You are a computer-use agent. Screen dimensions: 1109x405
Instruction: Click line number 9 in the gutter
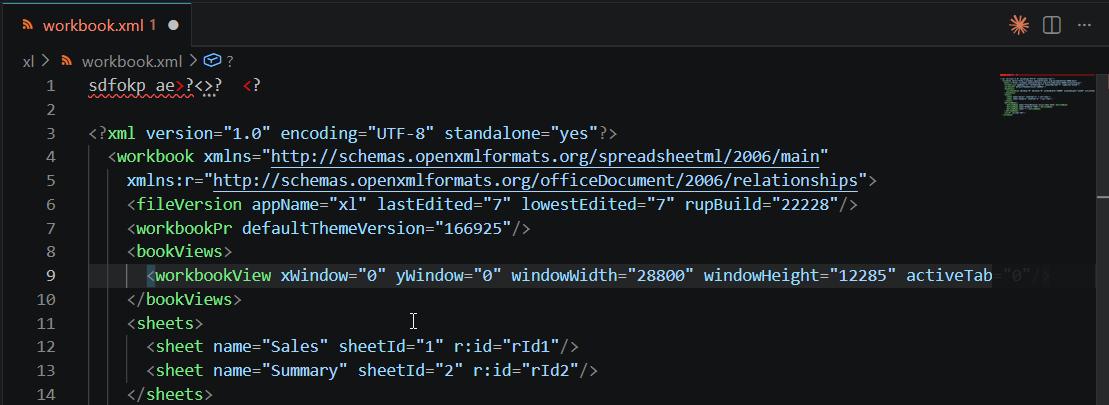pos(50,275)
